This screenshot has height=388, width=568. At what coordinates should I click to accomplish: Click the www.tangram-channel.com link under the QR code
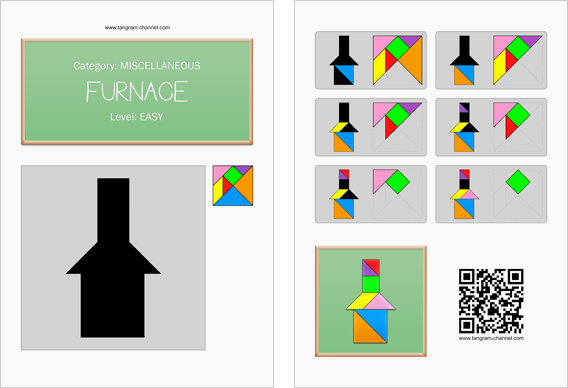pyautogui.click(x=491, y=338)
